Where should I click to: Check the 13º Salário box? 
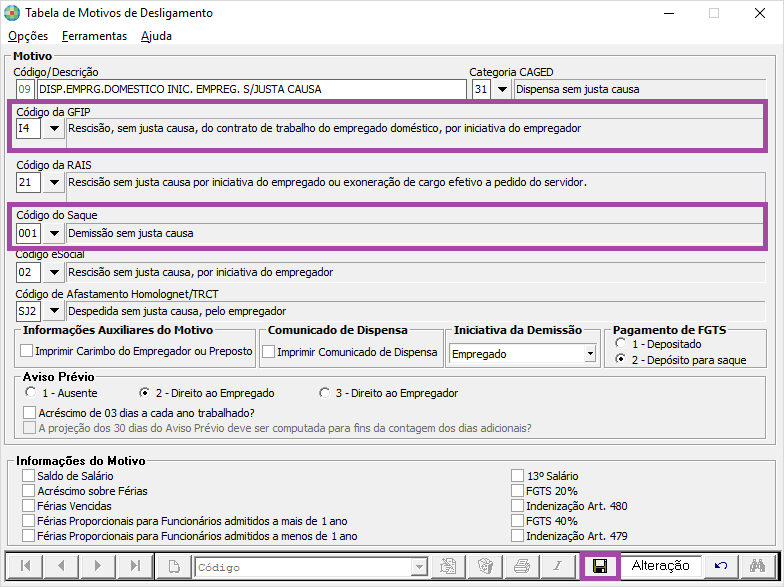(x=518, y=475)
